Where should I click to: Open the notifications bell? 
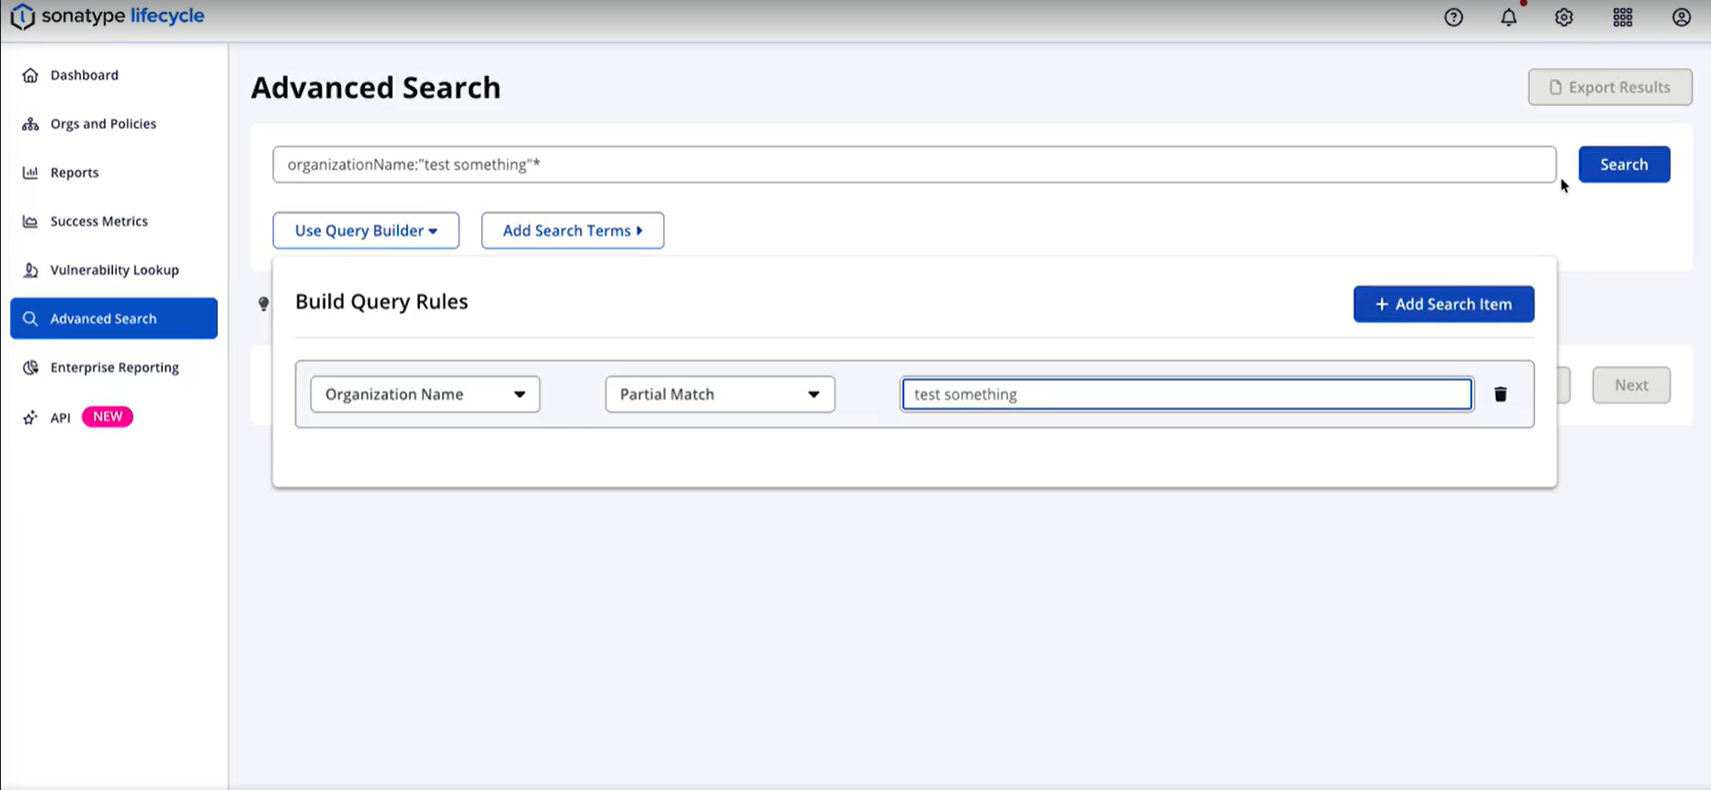1508,17
